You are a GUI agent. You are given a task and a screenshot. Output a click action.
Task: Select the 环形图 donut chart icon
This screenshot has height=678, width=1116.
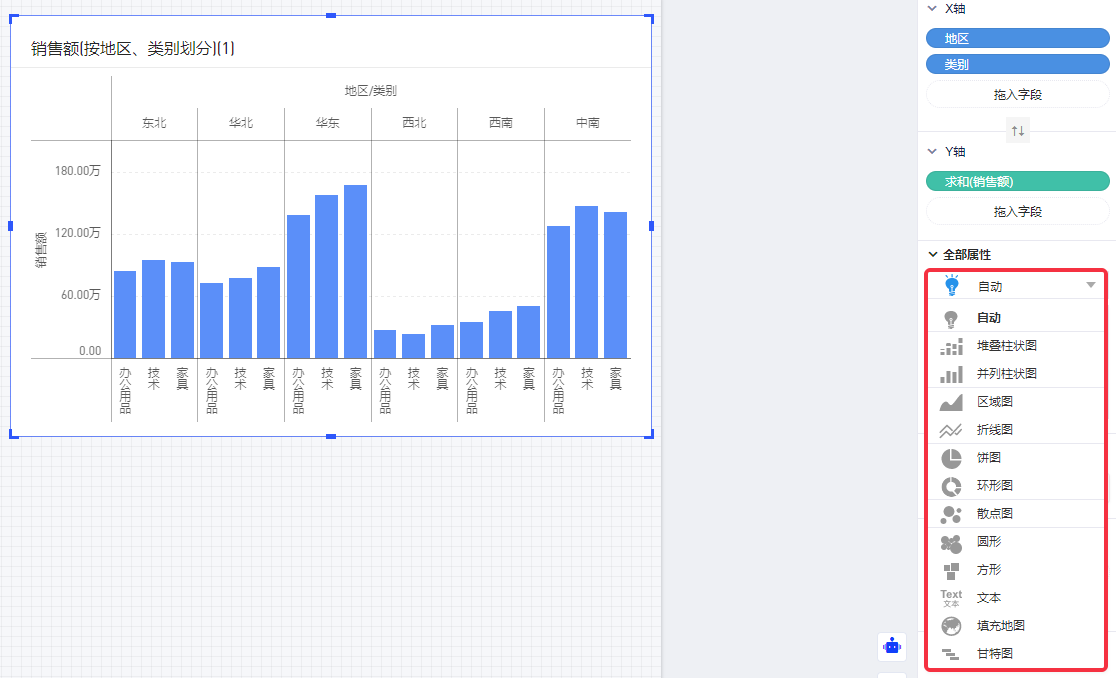point(951,486)
